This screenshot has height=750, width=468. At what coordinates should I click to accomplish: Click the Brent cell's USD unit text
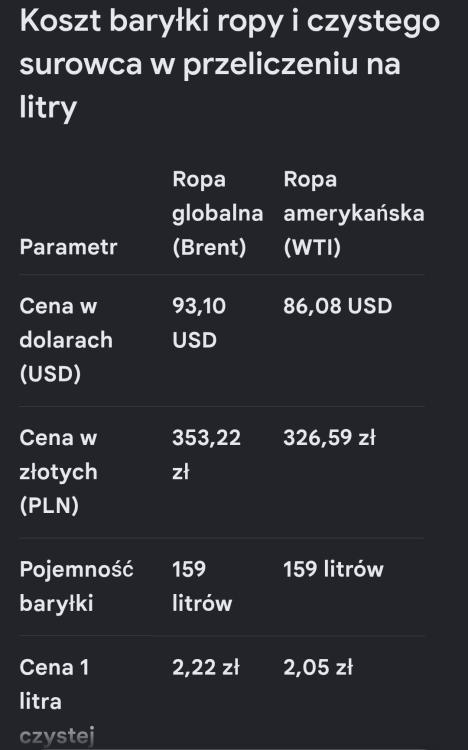pos(194,340)
